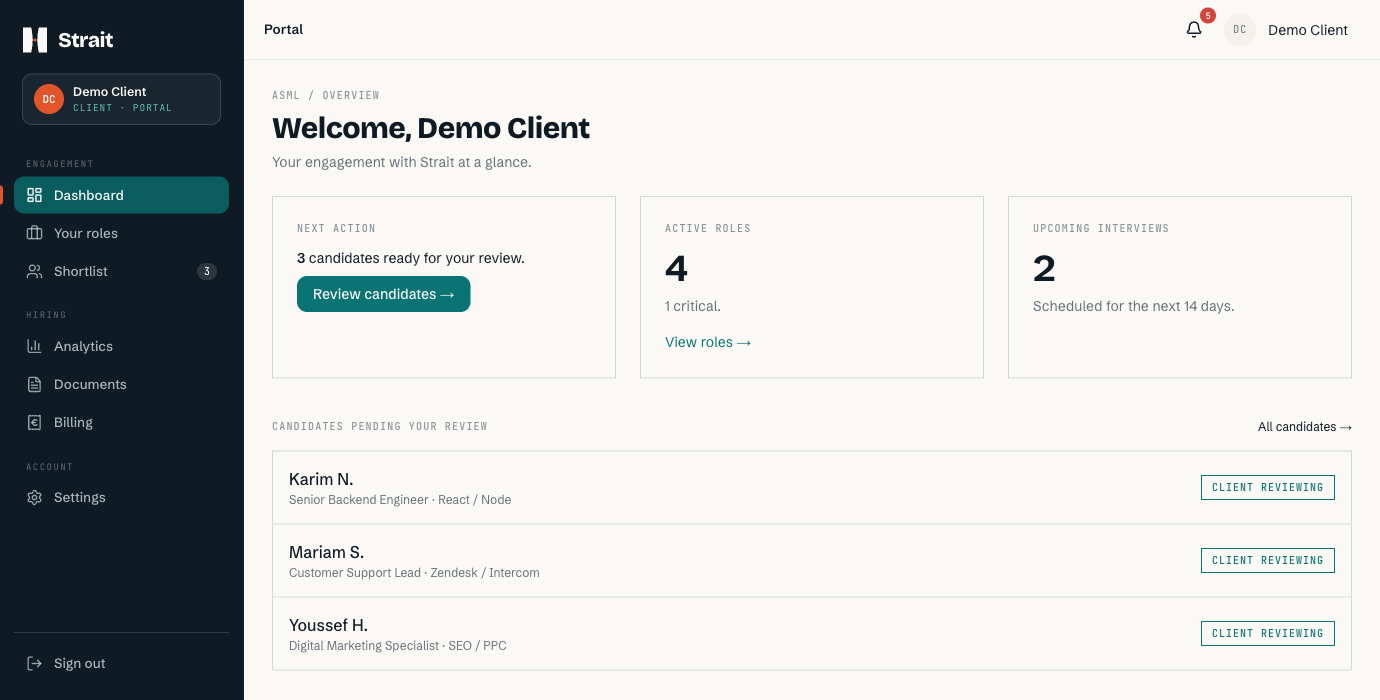Go to Your roles in the sidebar
Viewport: 1380px width, 700px height.
pos(121,233)
